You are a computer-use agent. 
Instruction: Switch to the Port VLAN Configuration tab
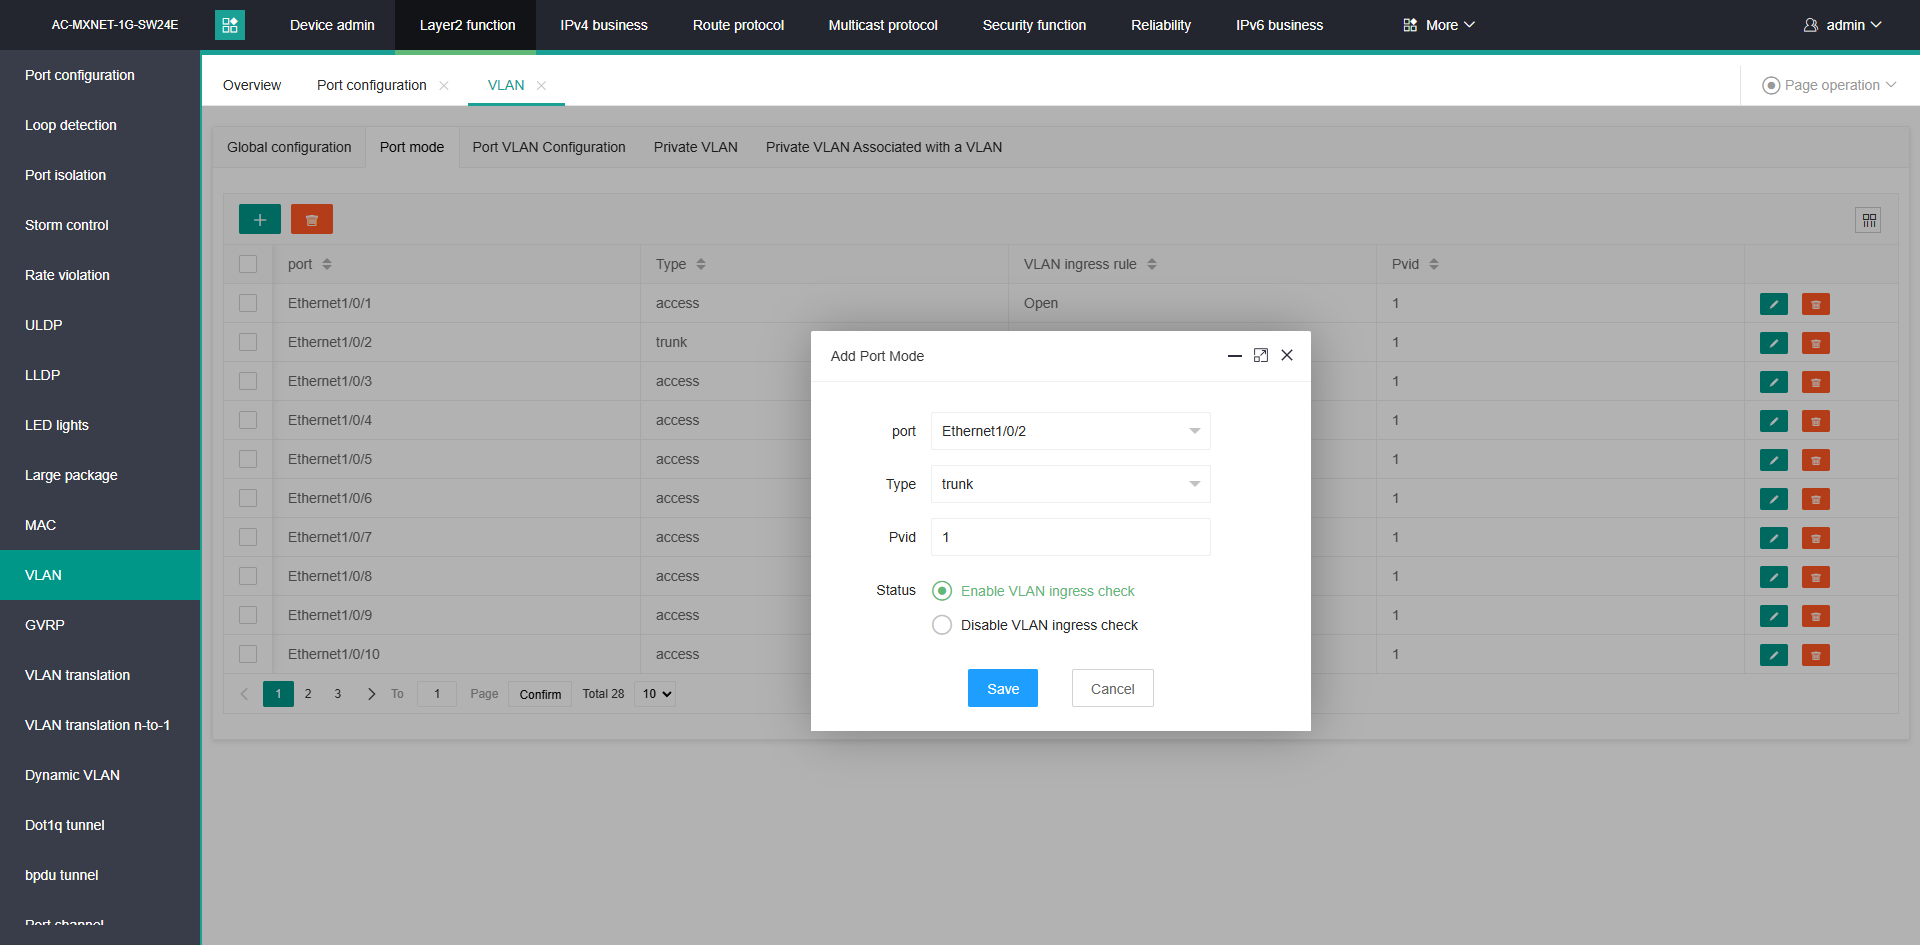[x=549, y=147]
